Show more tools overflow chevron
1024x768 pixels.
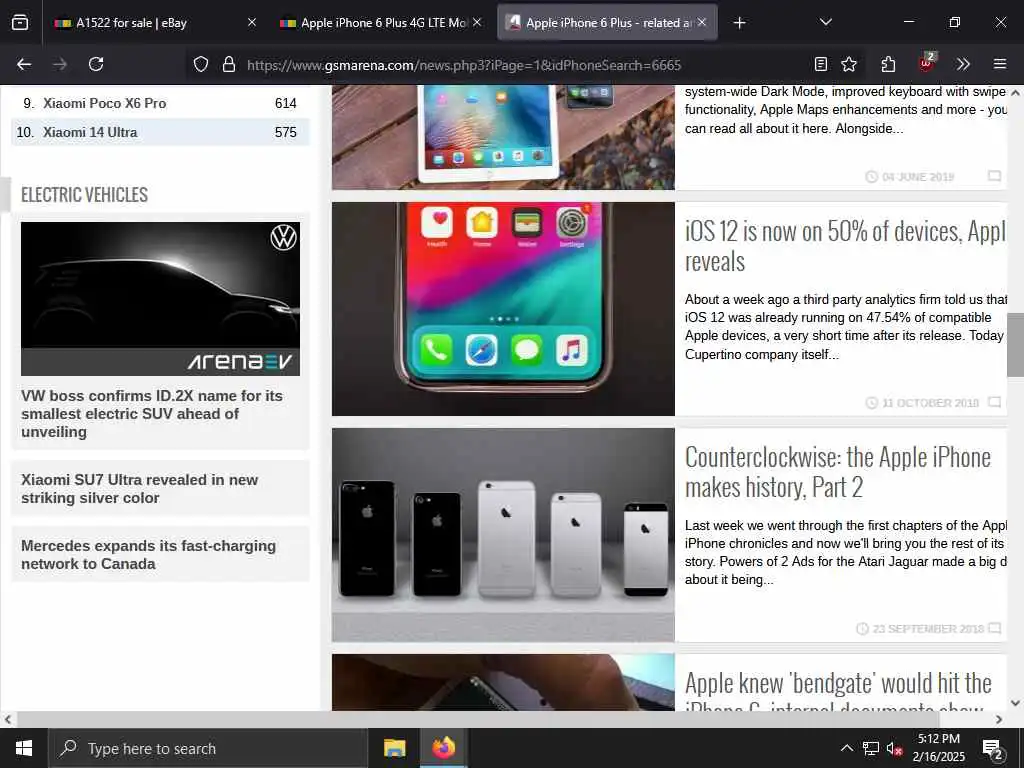tap(963, 64)
